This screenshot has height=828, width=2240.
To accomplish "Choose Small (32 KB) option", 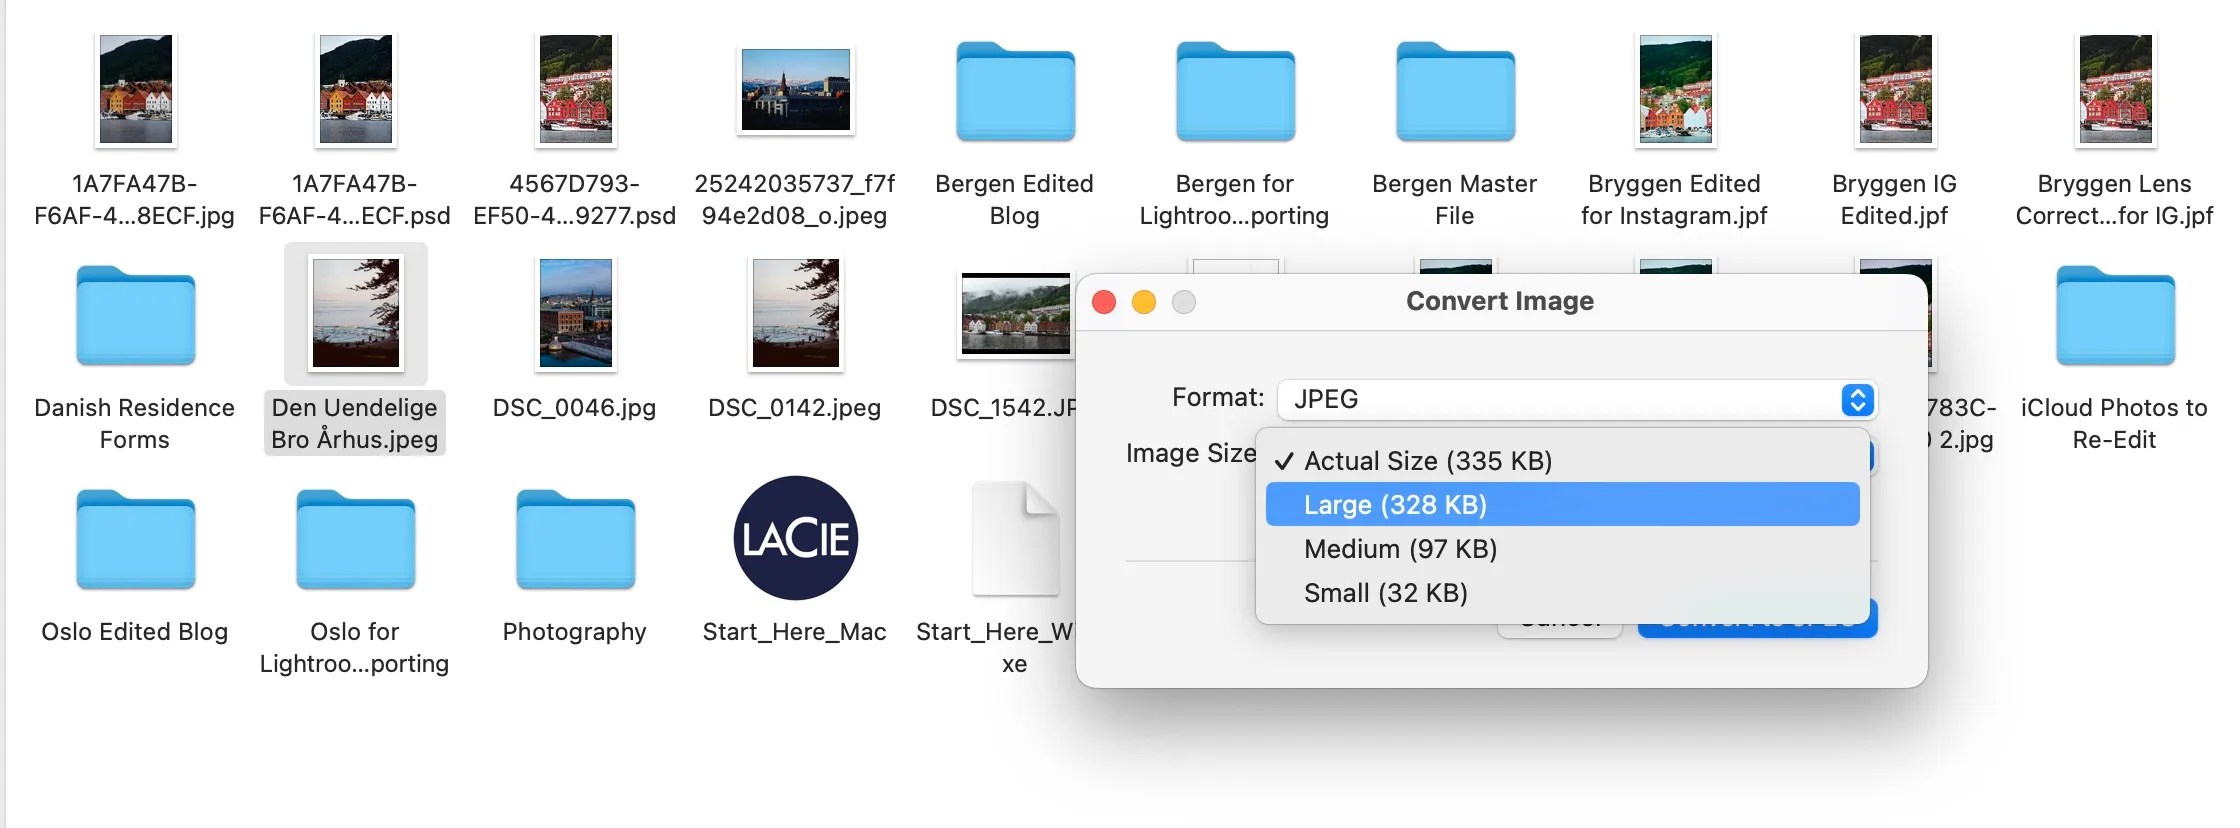I will tap(1562, 593).
